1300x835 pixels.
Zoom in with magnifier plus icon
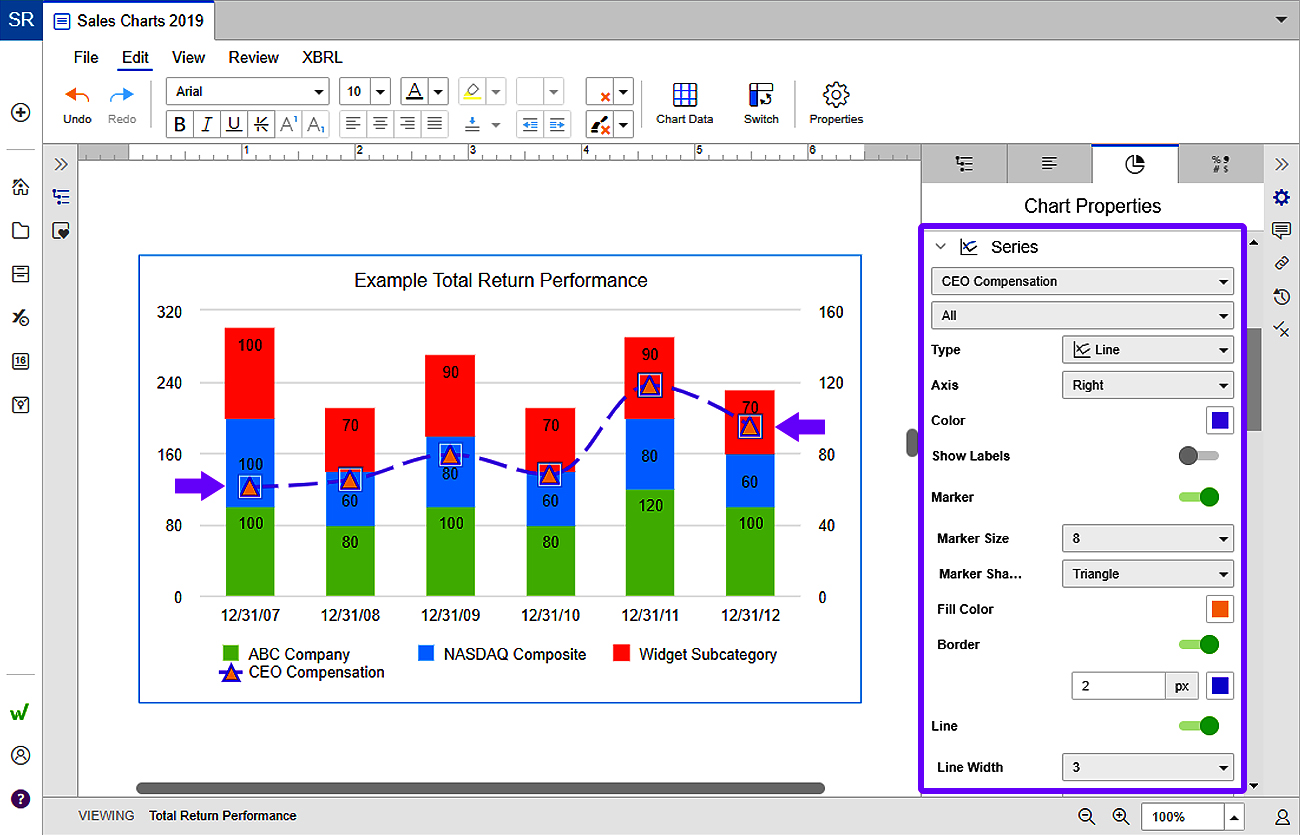pos(1121,816)
